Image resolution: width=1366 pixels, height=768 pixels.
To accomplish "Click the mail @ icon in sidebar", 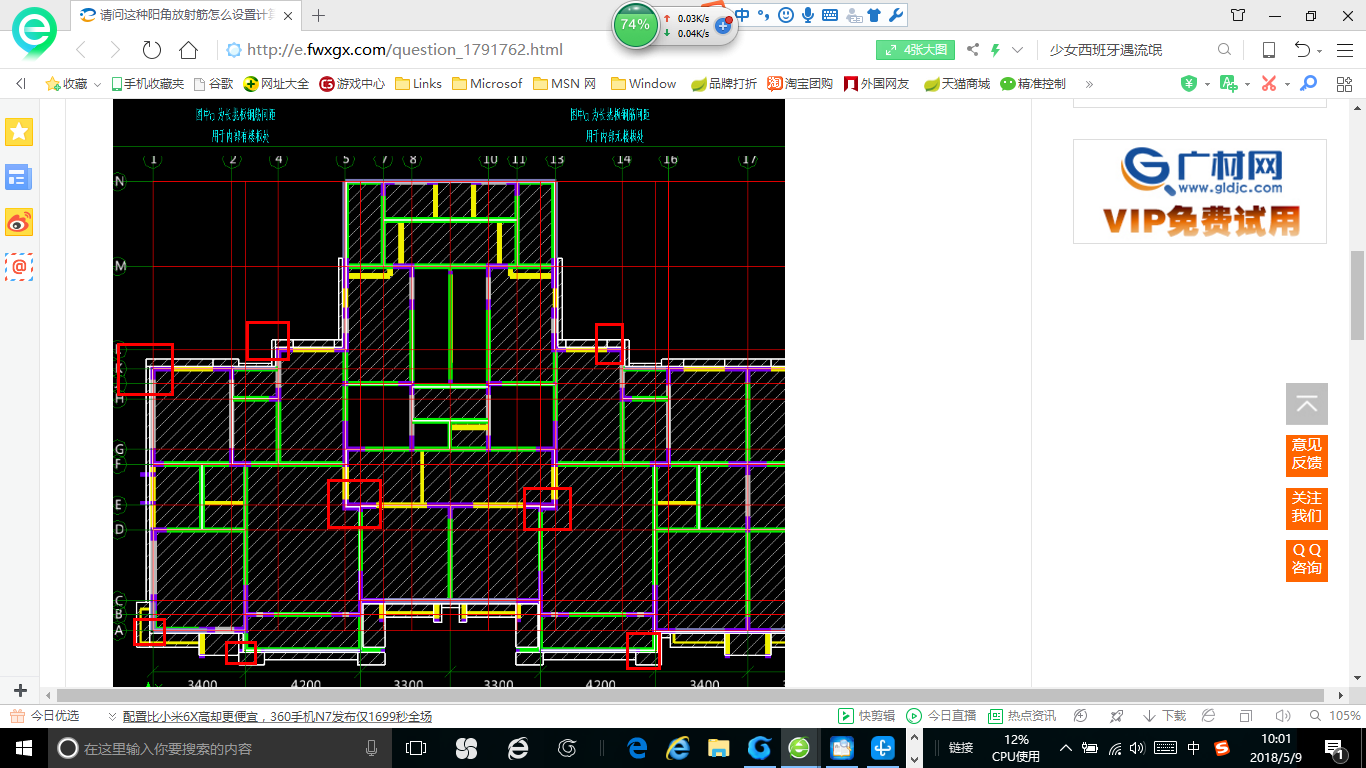I will pyautogui.click(x=19, y=267).
